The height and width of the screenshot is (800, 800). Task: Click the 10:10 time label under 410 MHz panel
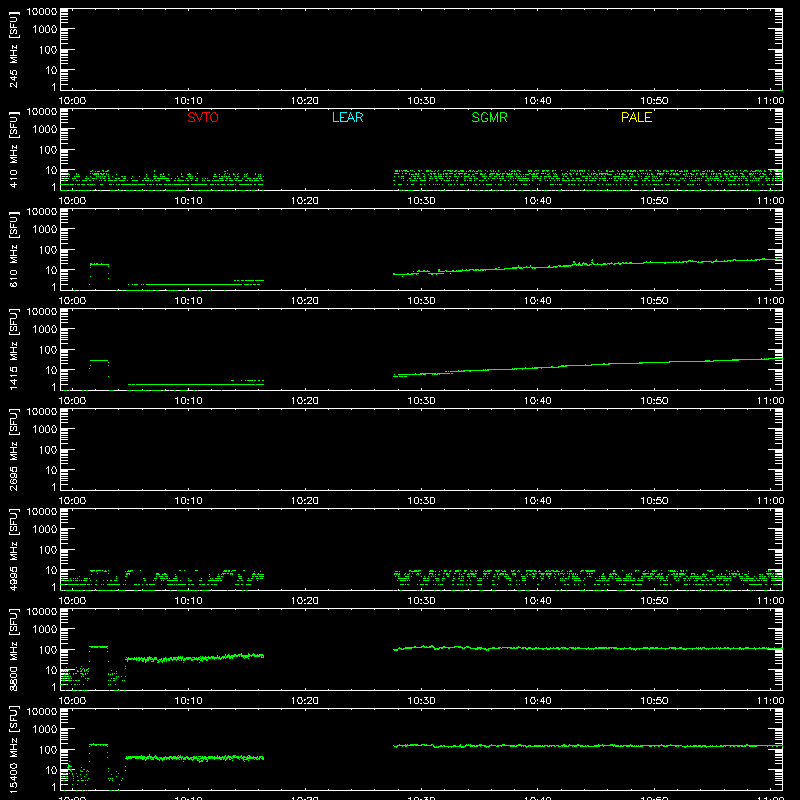coord(188,201)
